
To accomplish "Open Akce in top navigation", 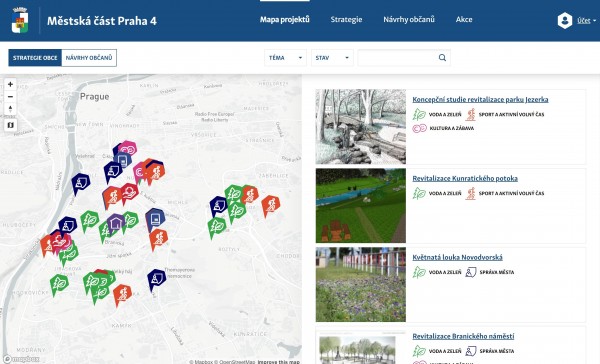I will [x=464, y=20].
